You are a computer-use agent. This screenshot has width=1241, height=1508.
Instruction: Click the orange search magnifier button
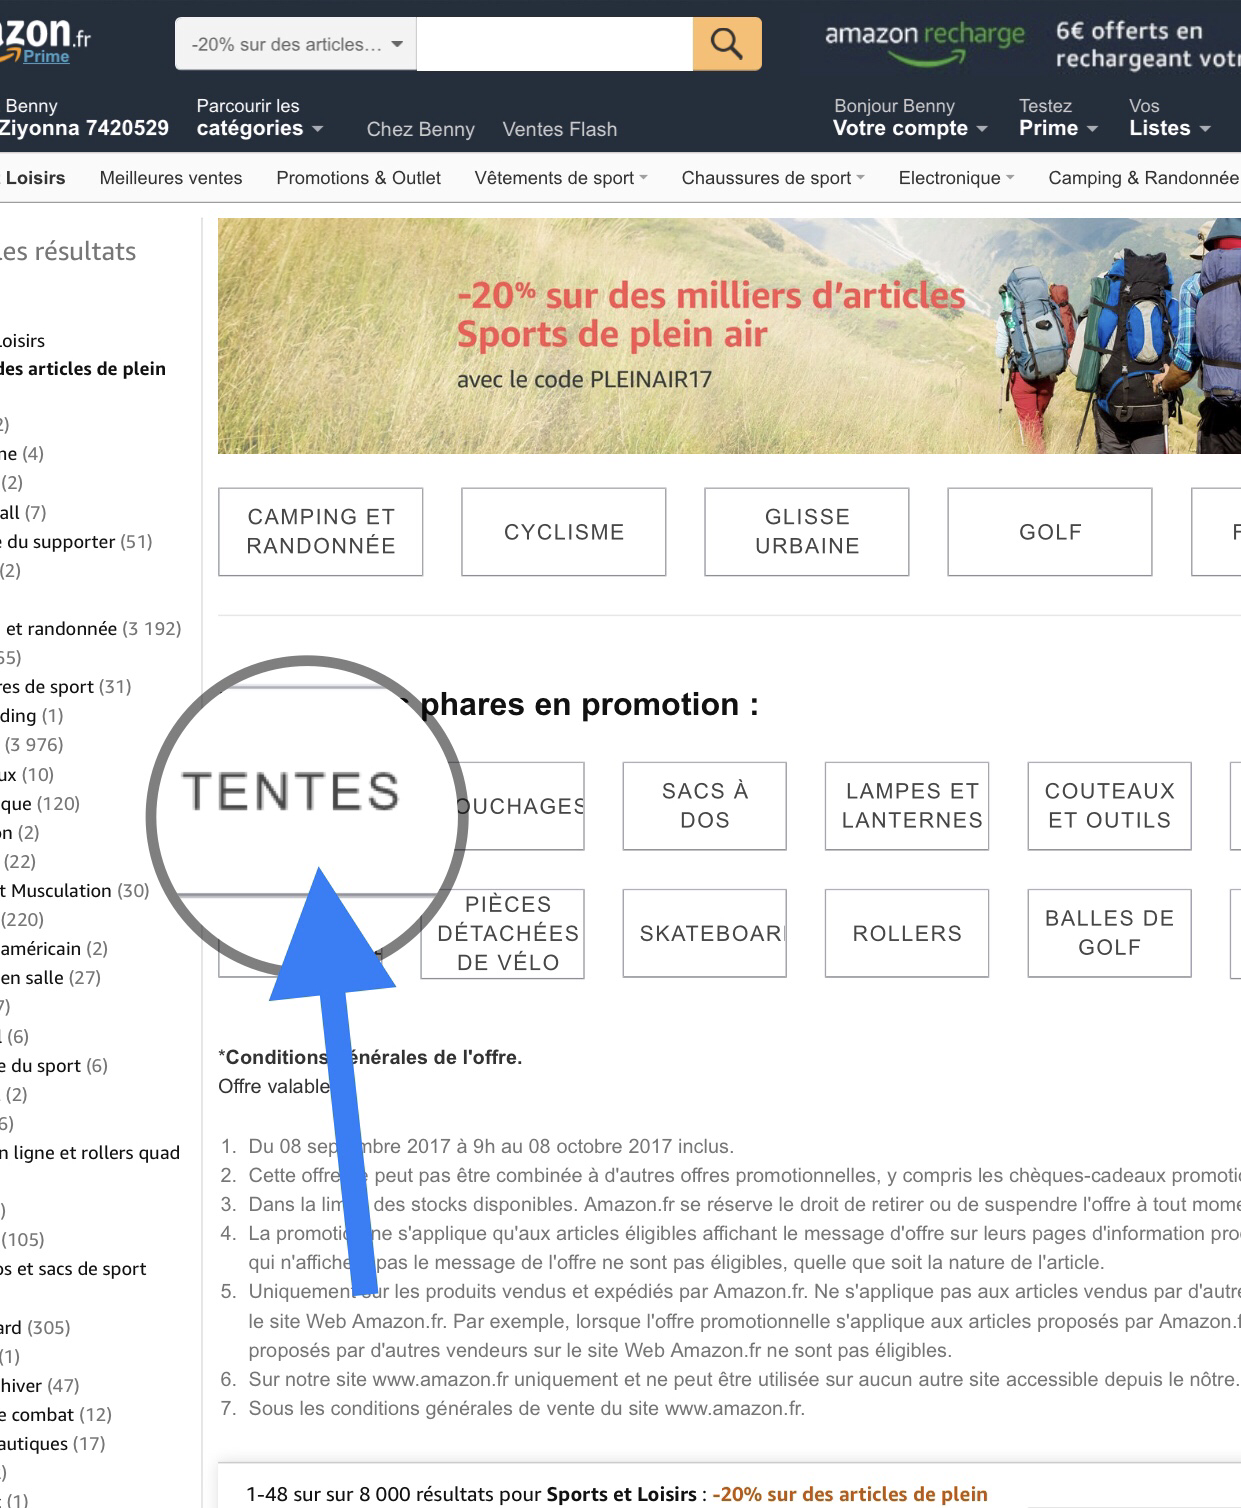[727, 44]
